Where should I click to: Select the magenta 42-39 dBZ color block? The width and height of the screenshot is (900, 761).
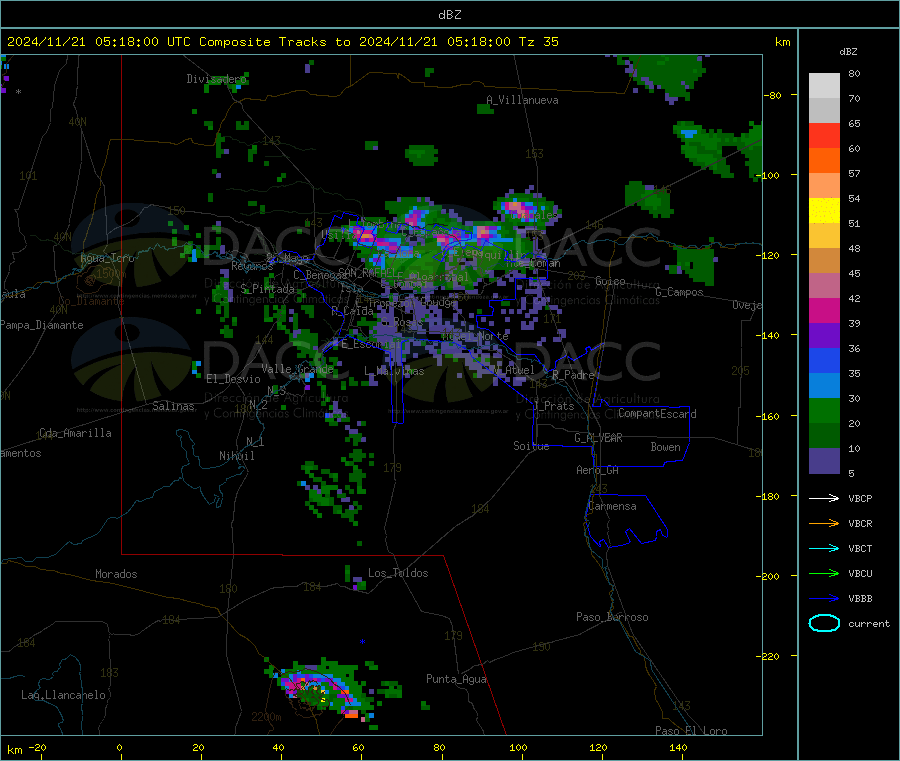824,310
